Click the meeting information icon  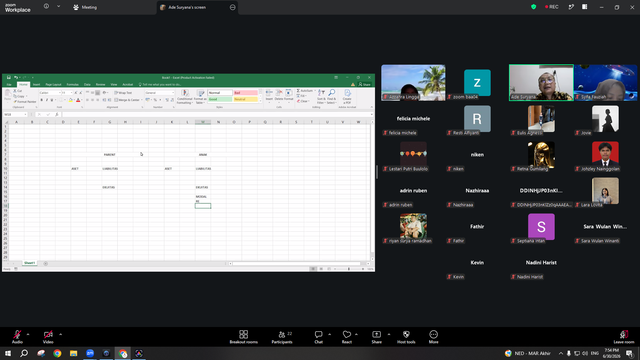coord(46,7)
